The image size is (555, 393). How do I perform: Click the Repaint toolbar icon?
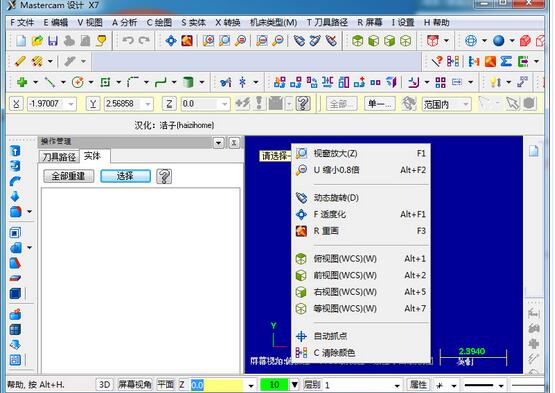tap(187, 41)
